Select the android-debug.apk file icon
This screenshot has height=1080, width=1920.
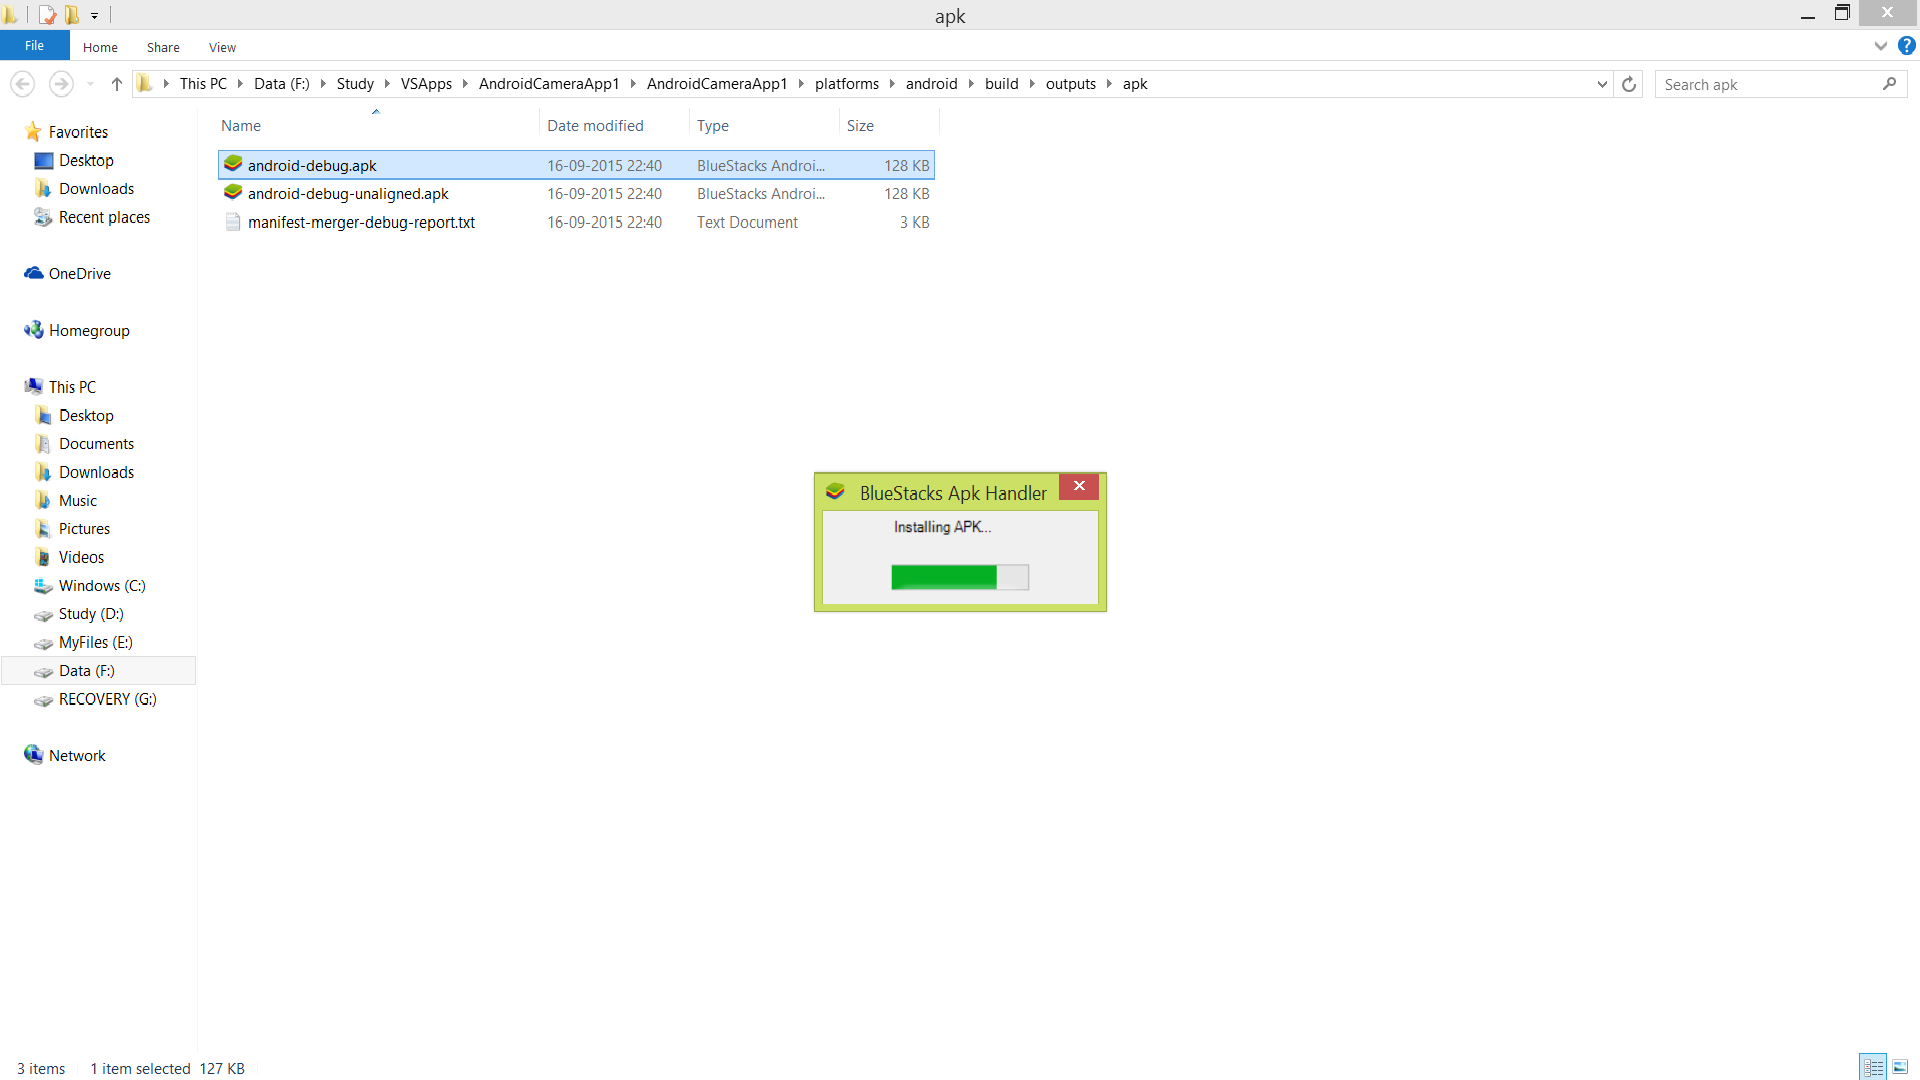point(233,165)
